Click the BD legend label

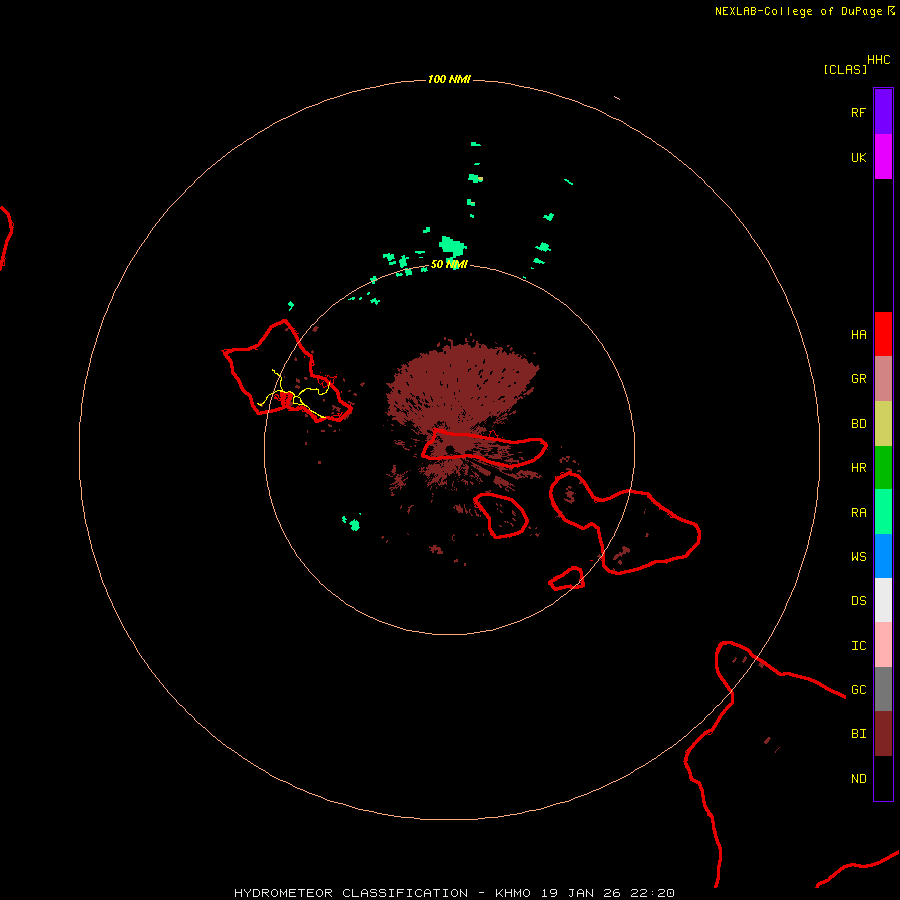pyautogui.click(x=858, y=424)
